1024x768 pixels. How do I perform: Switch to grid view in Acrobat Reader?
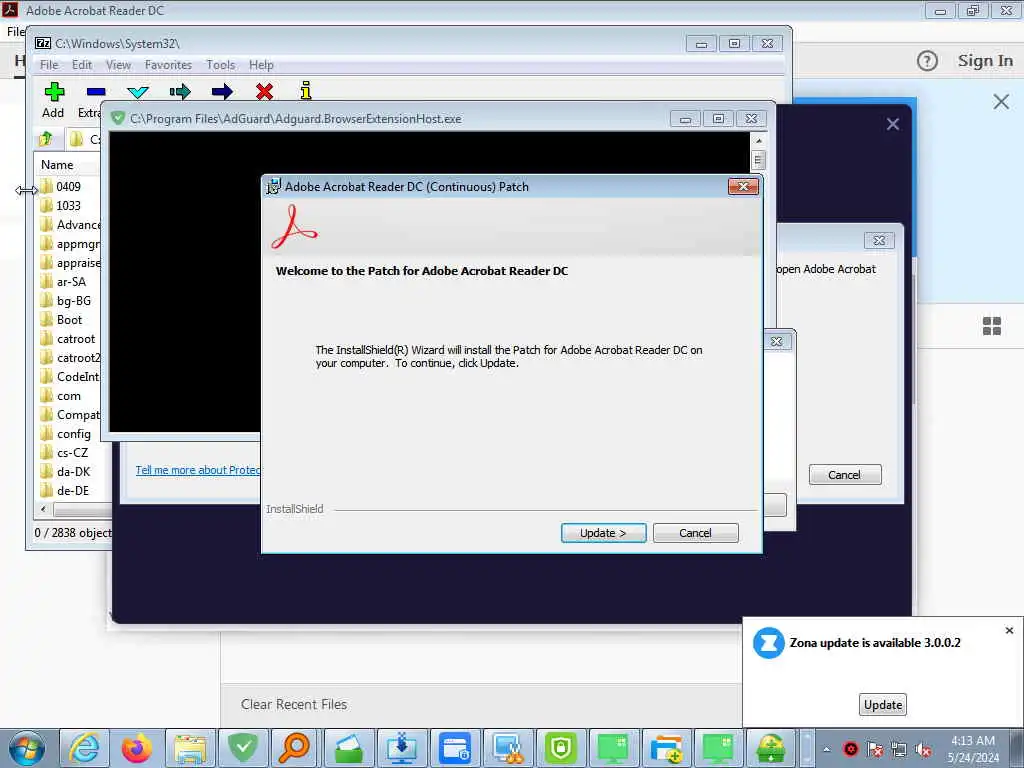point(991,326)
